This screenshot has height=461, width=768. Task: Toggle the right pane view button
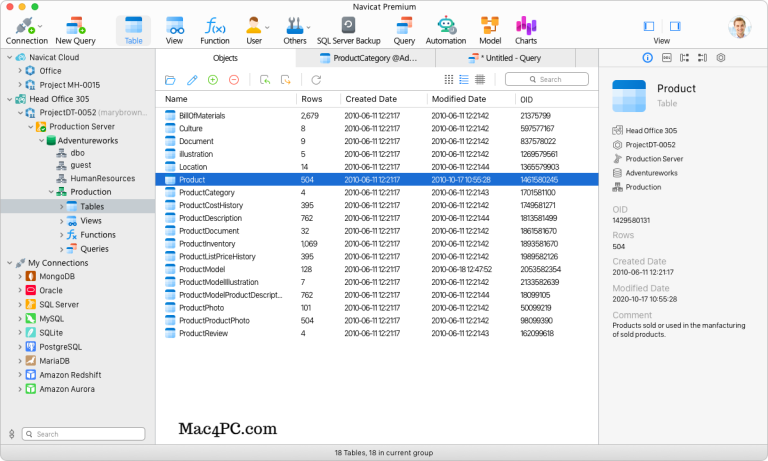[675, 26]
